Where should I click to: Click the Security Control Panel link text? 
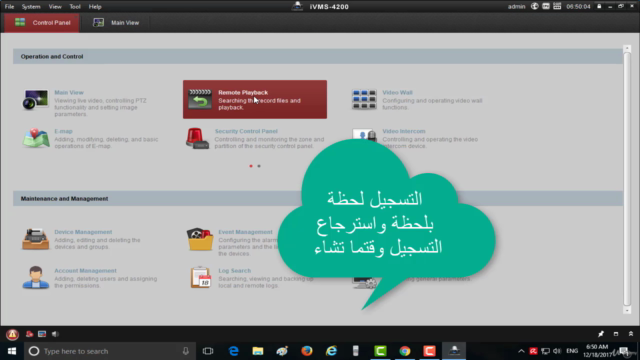[x=246, y=131]
